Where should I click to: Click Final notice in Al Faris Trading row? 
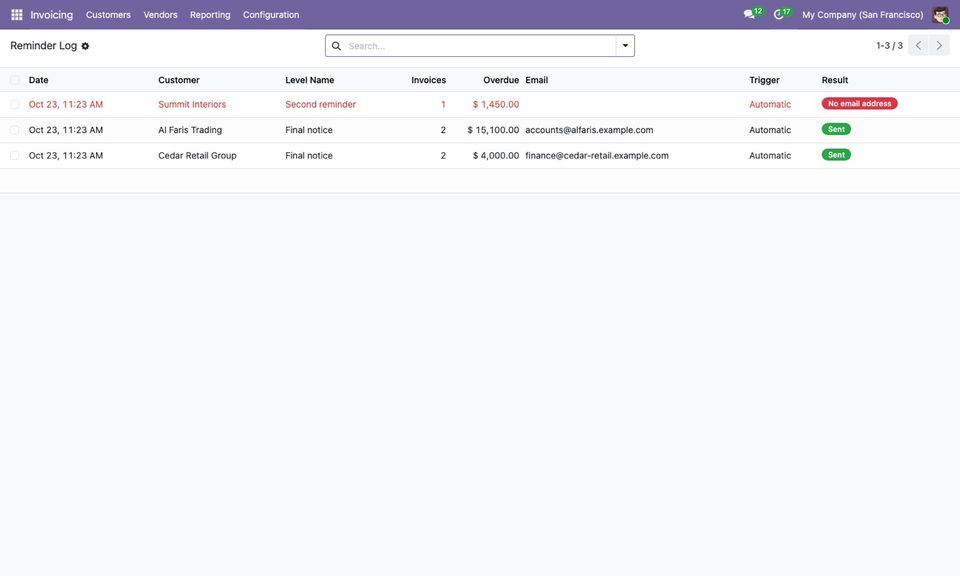309,130
